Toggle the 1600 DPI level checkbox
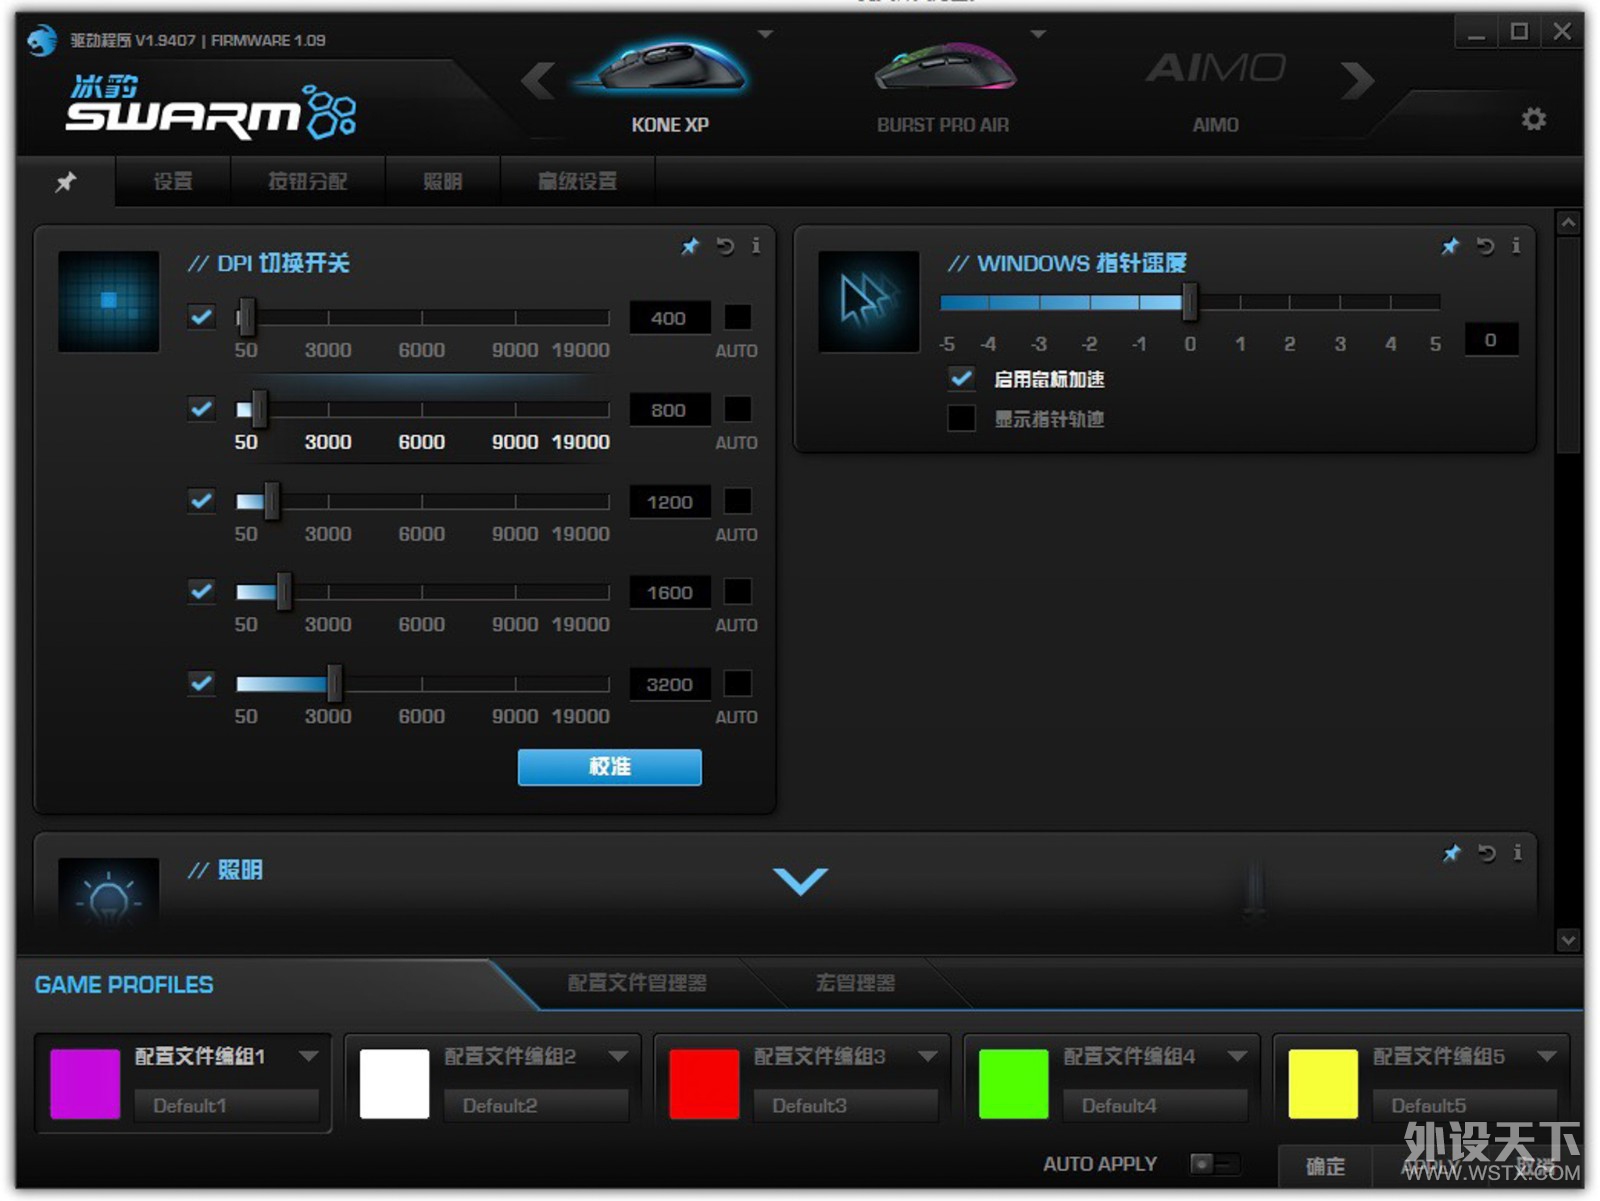 click(x=202, y=591)
